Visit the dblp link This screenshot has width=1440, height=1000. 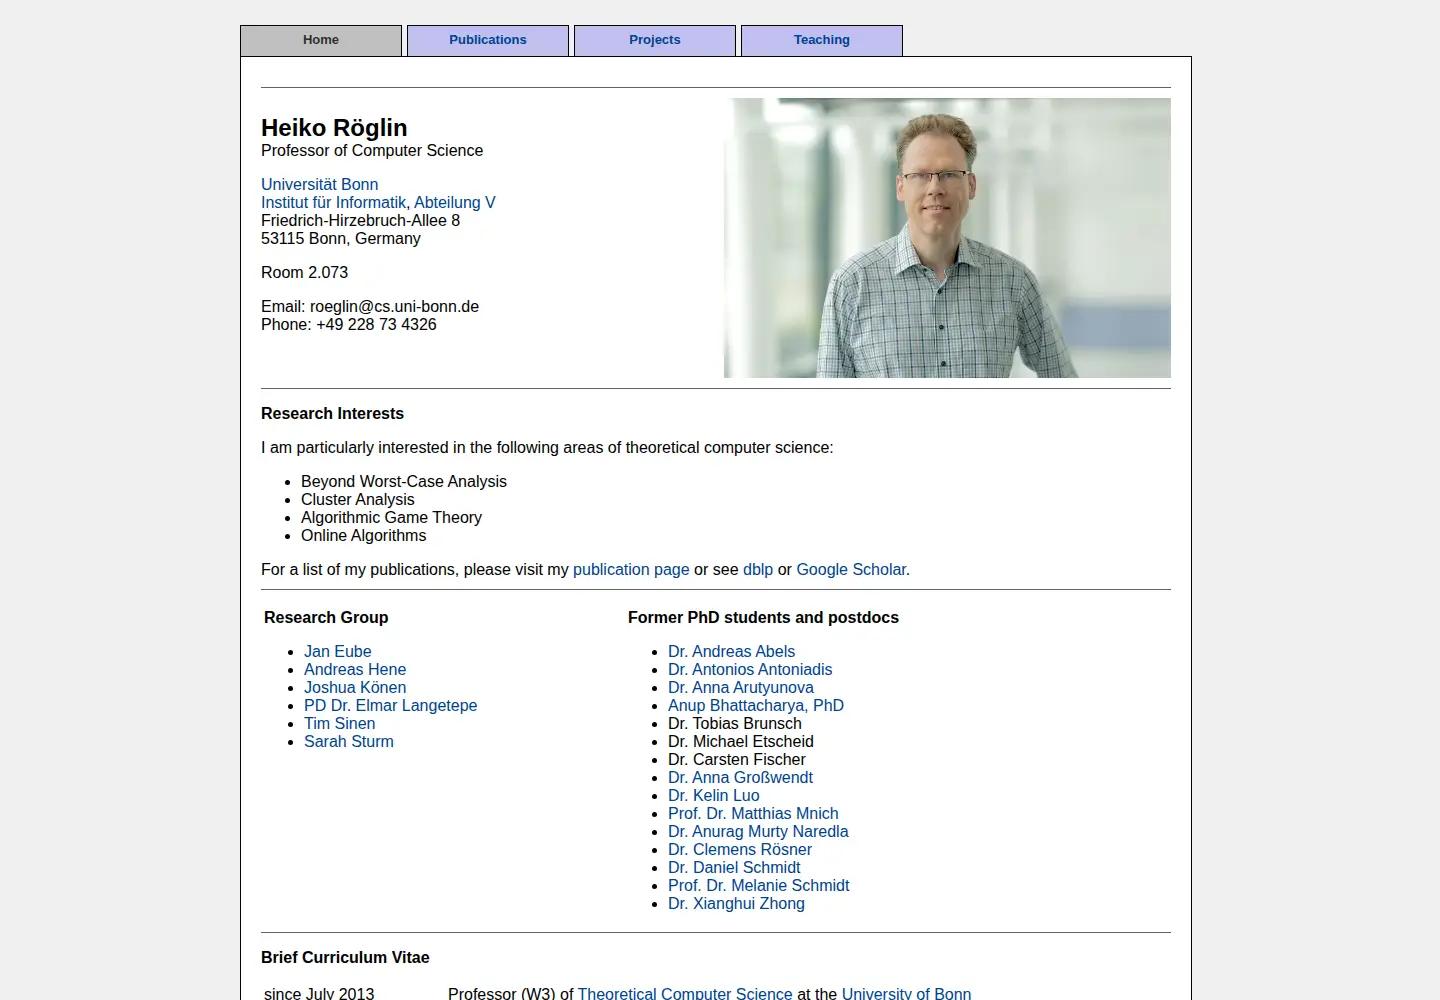[x=758, y=569]
